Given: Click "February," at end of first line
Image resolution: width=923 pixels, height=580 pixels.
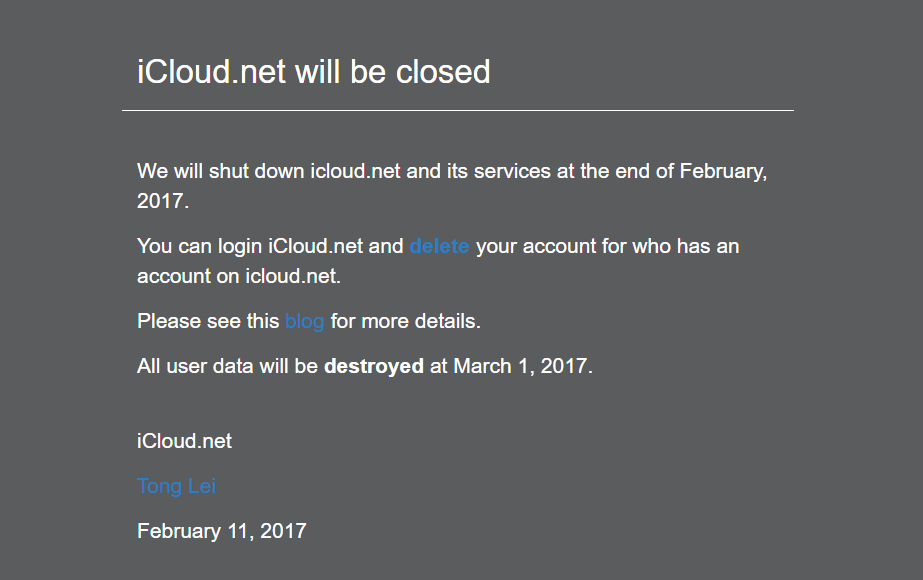Looking at the screenshot, I should click(724, 171).
